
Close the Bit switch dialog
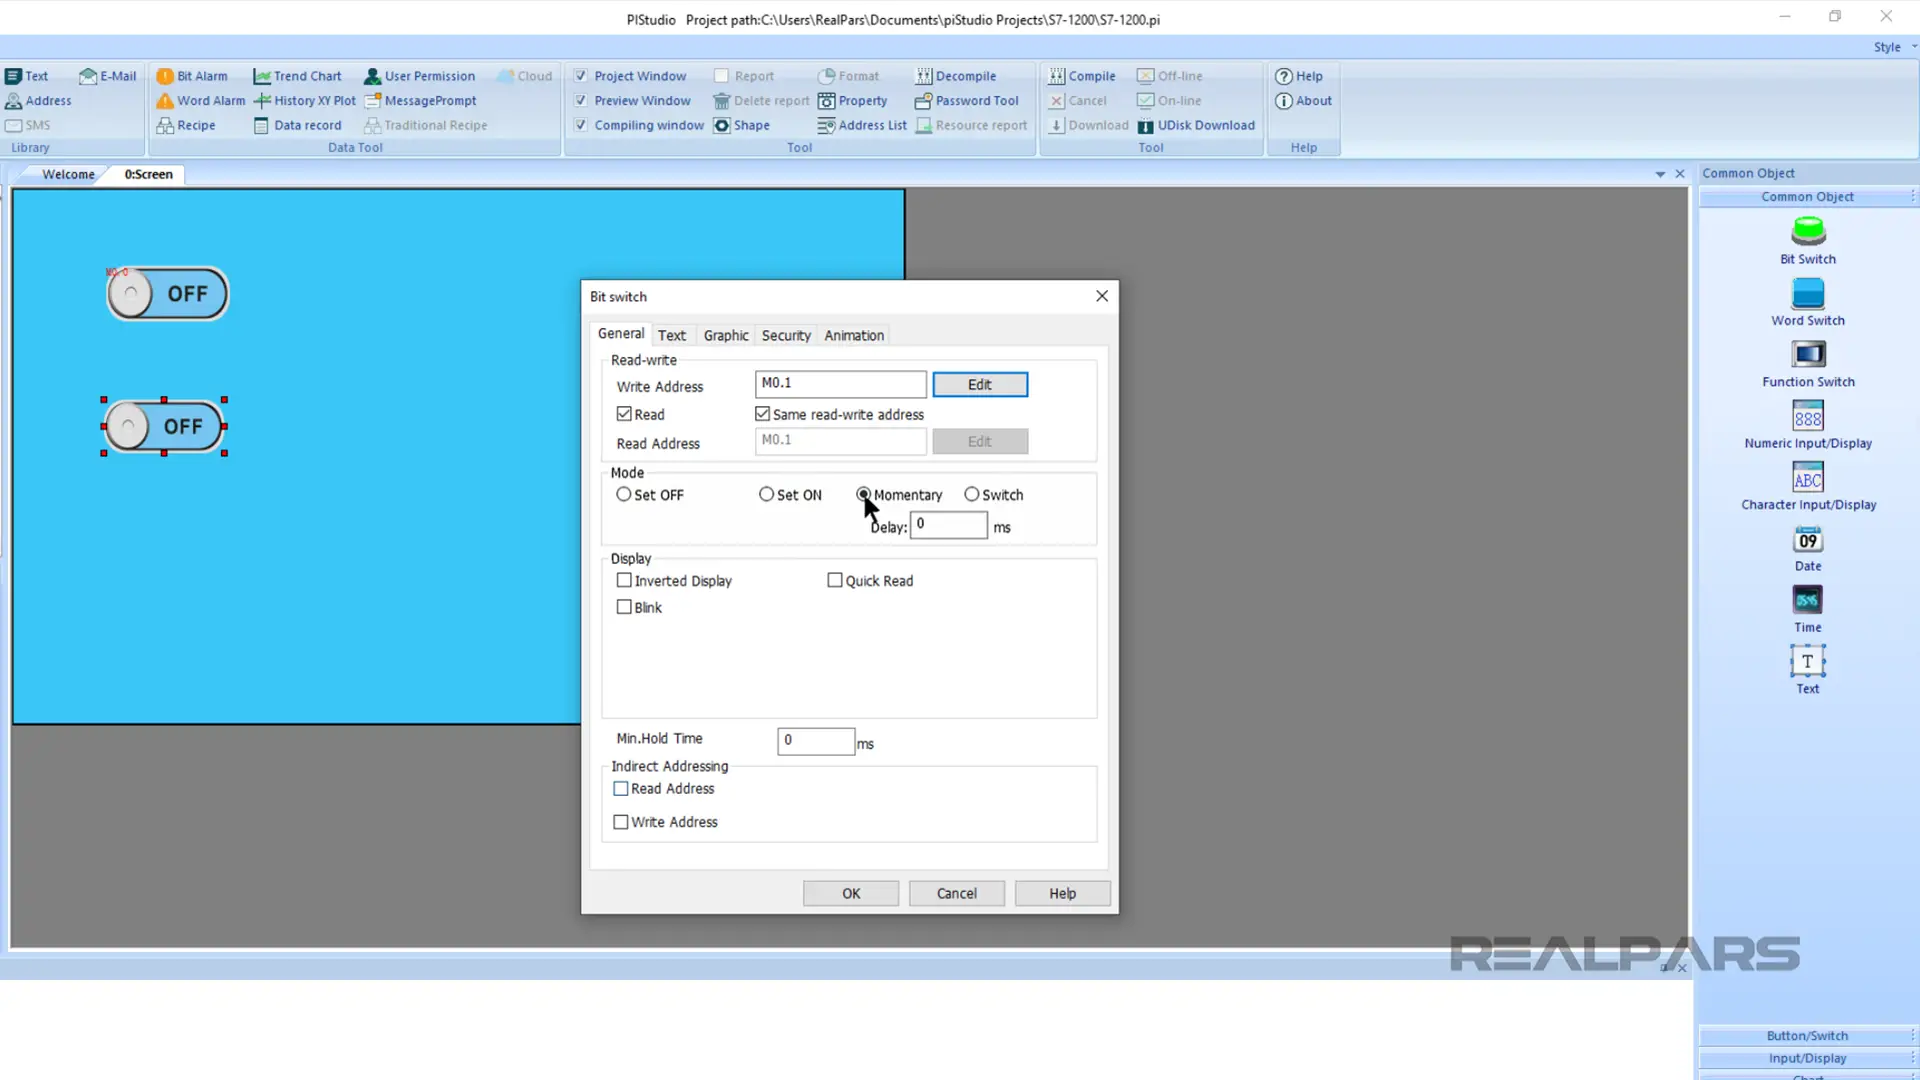[1102, 296]
